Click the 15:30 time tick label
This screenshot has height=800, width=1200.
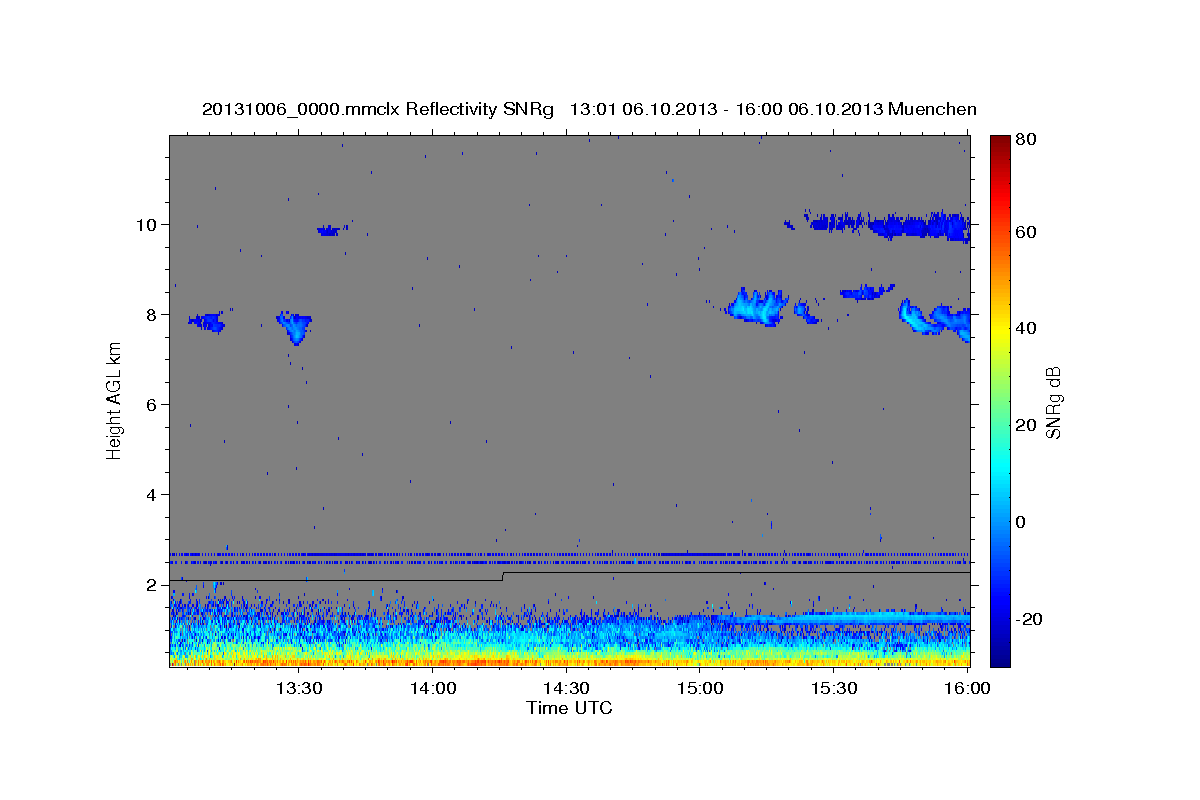coord(833,688)
